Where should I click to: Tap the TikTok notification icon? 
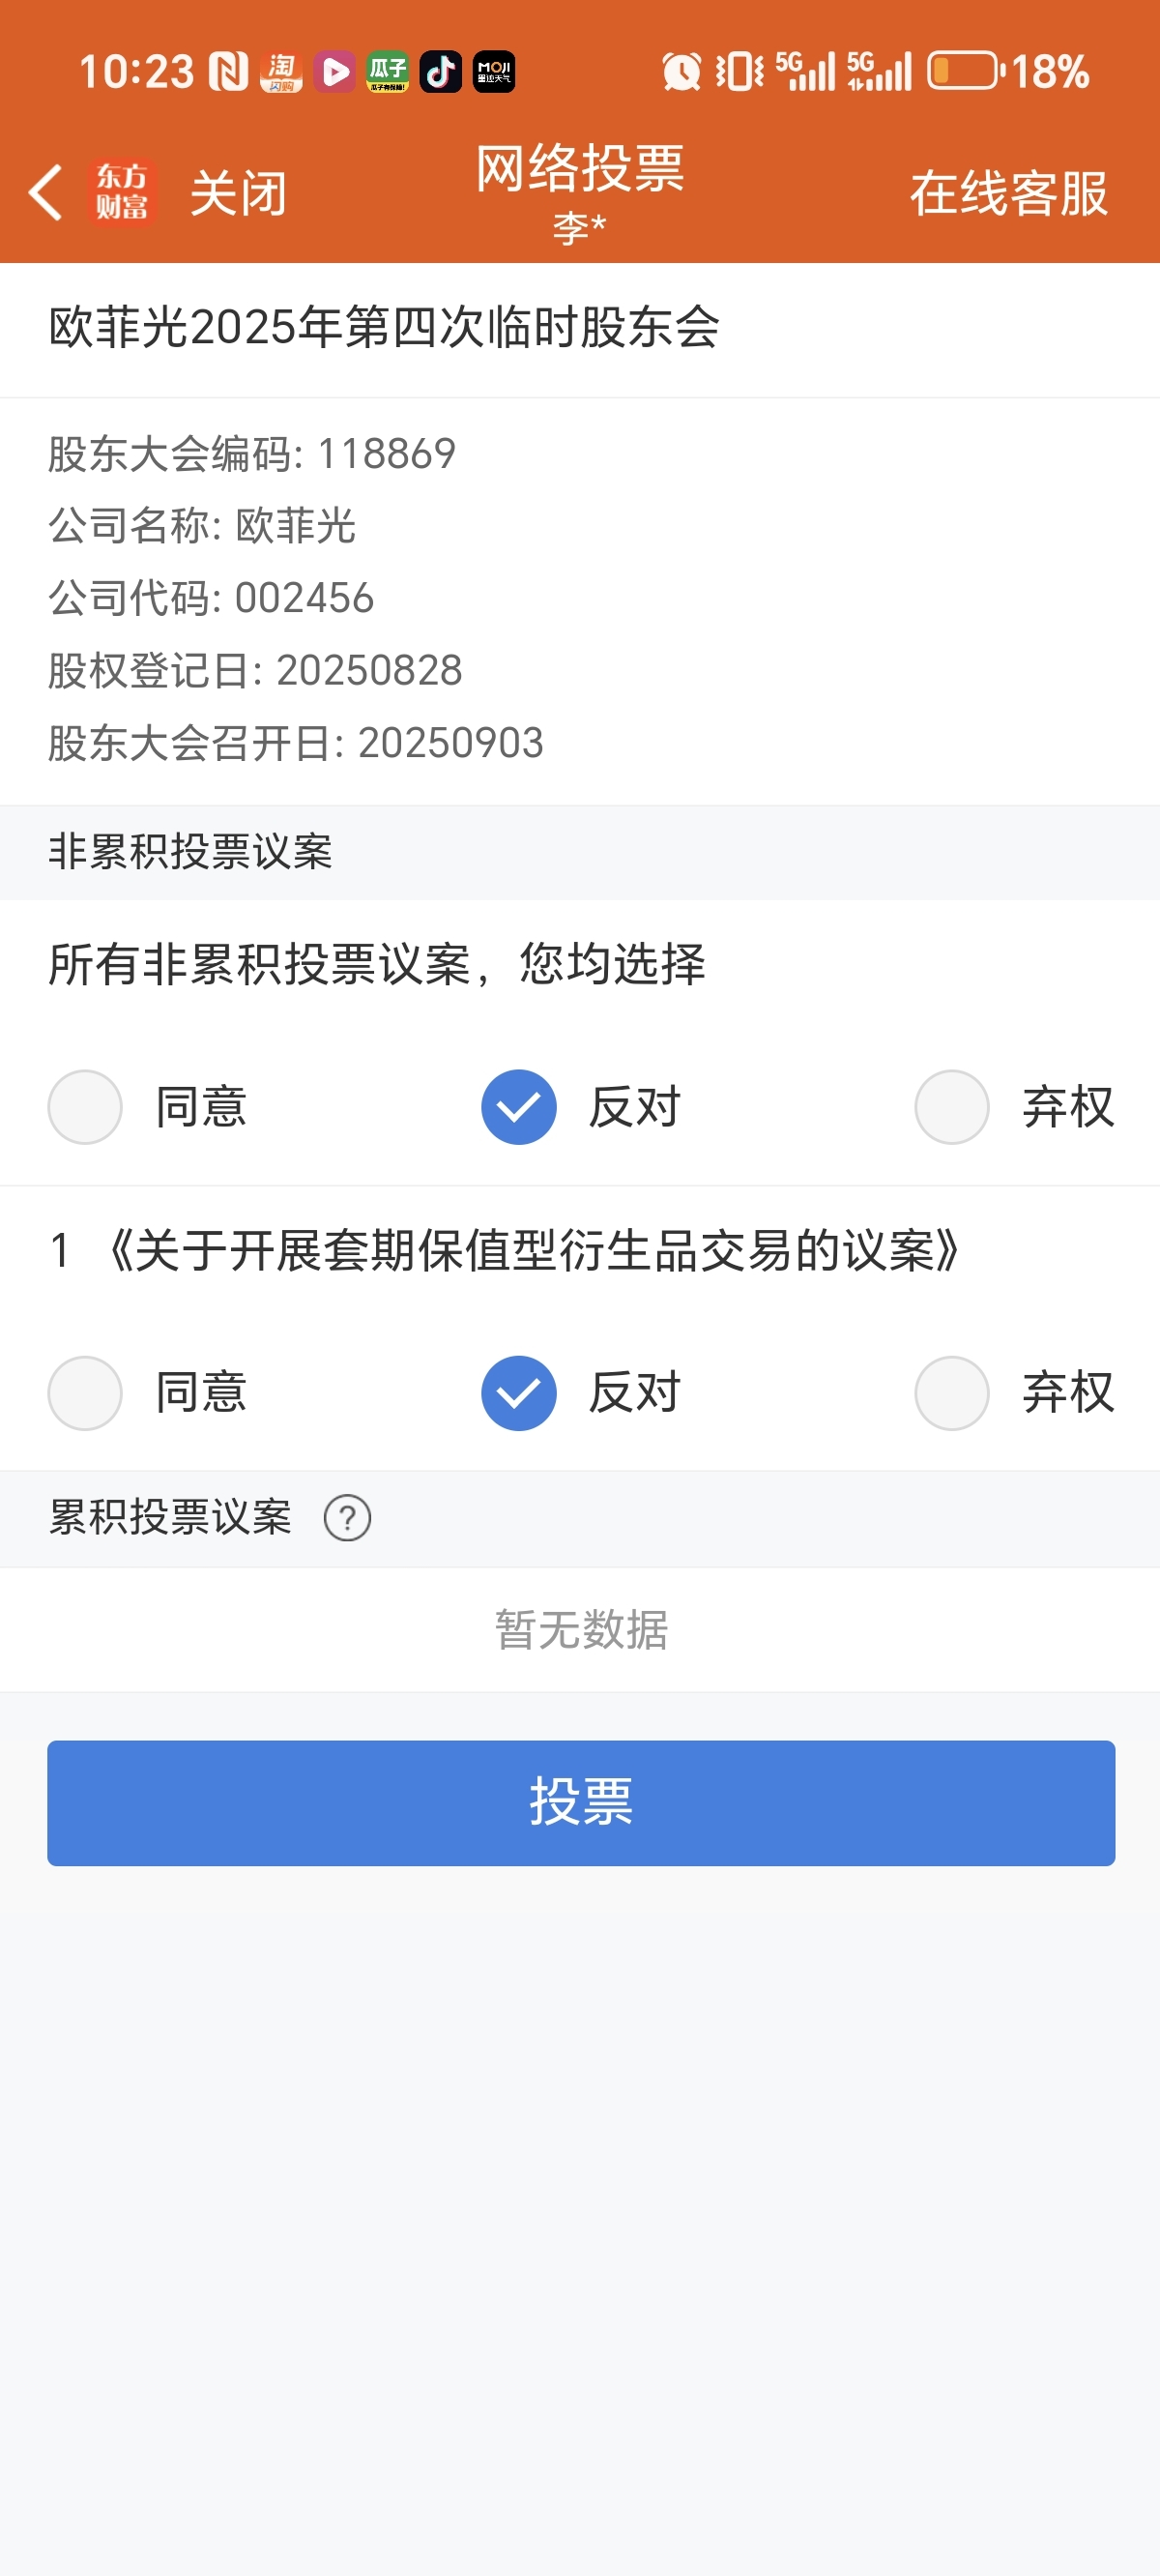click(x=440, y=72)
